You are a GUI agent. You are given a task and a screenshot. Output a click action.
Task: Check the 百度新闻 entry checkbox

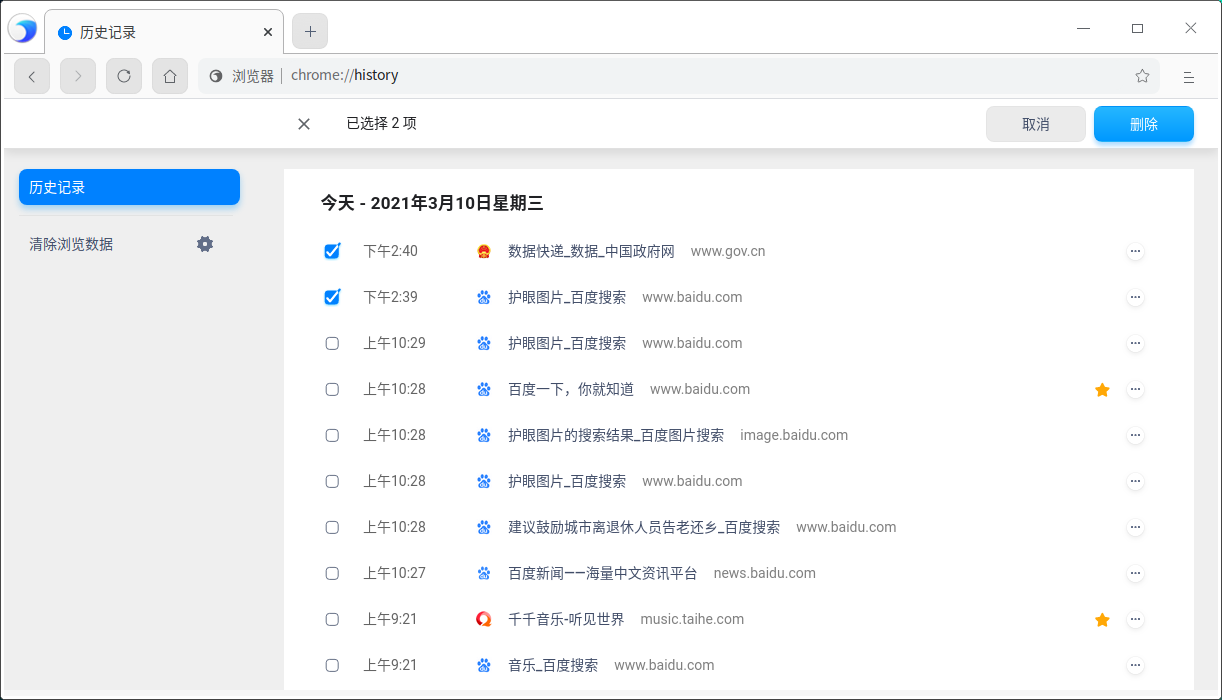click(332, 573)
